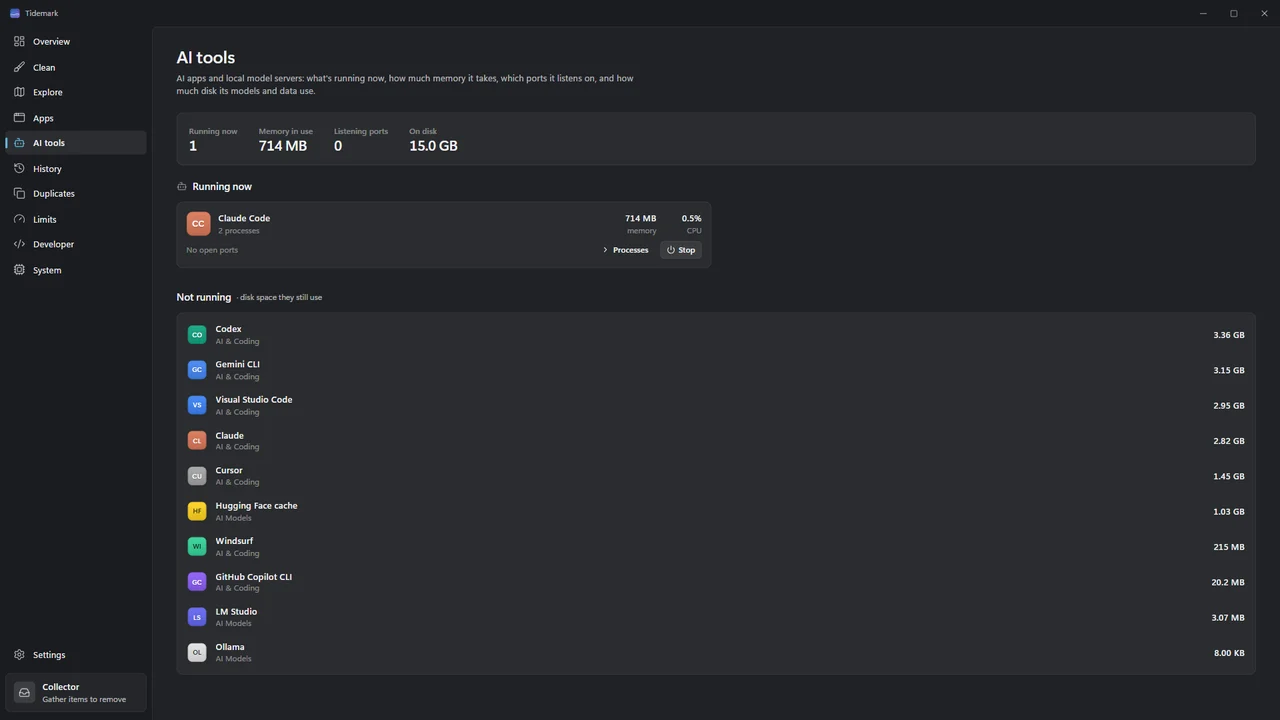Click the Hugging Face cache HF badge
Screen dimensions: 1280x720
[x=197, y=511]
